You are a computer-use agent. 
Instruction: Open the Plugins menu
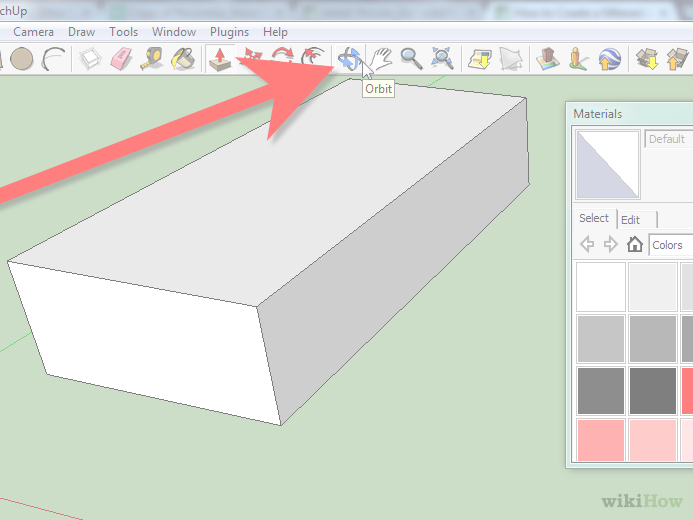pos(229,32)
